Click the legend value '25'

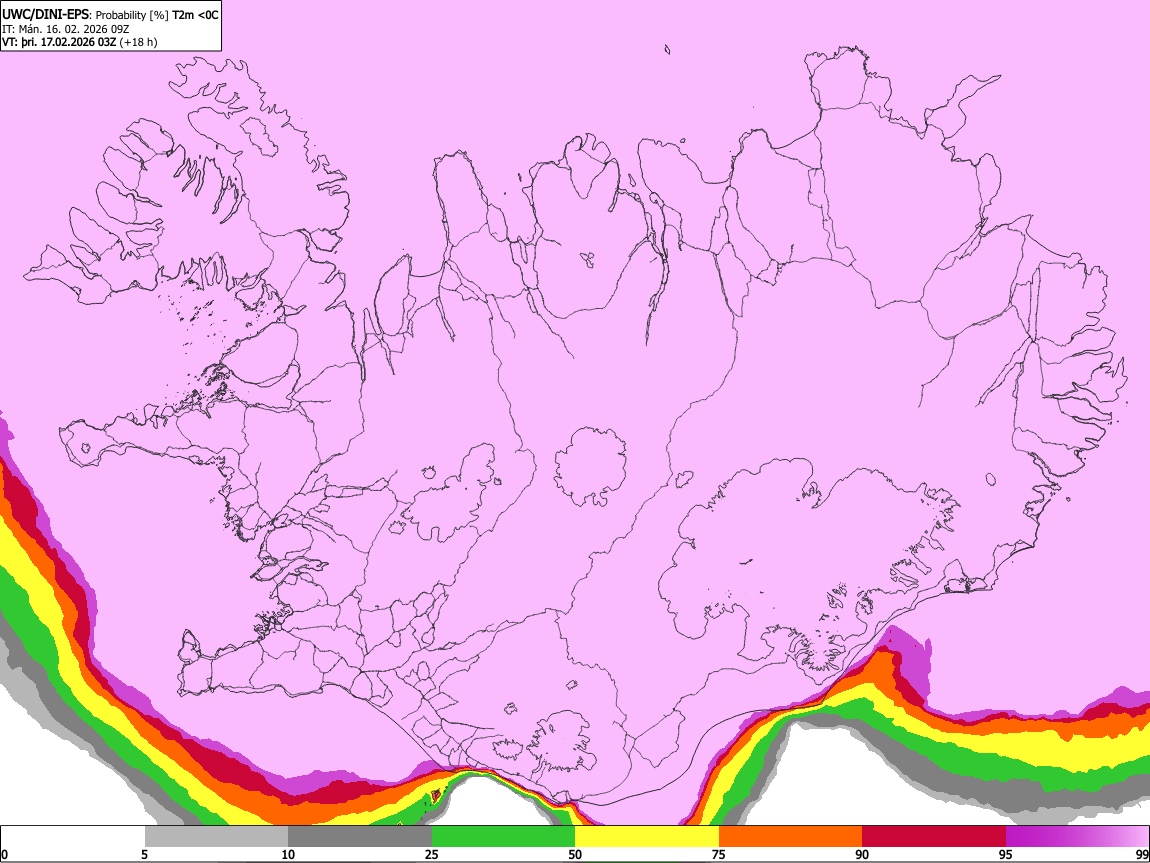tap(432, 854)
